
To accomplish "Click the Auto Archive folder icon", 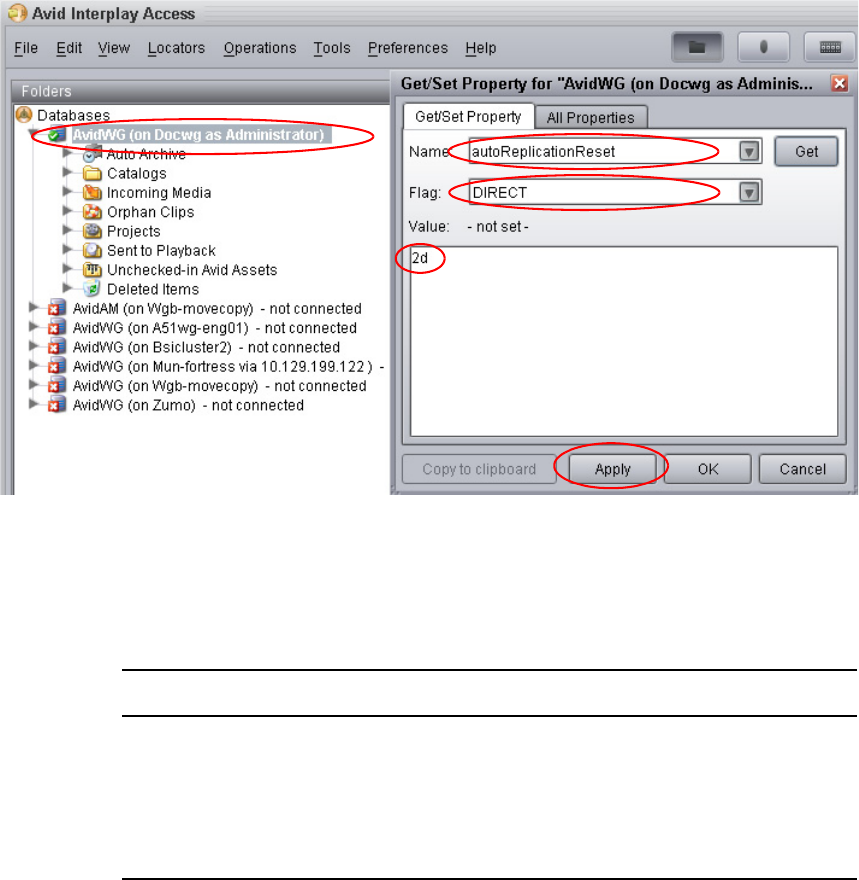I will coord(92,153).
